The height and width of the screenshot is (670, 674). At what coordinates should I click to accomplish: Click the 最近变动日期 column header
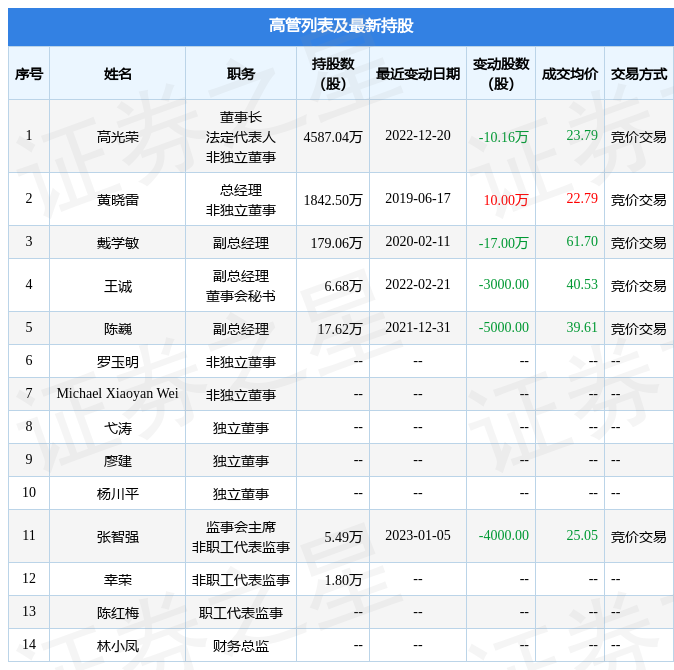point(418,74)
